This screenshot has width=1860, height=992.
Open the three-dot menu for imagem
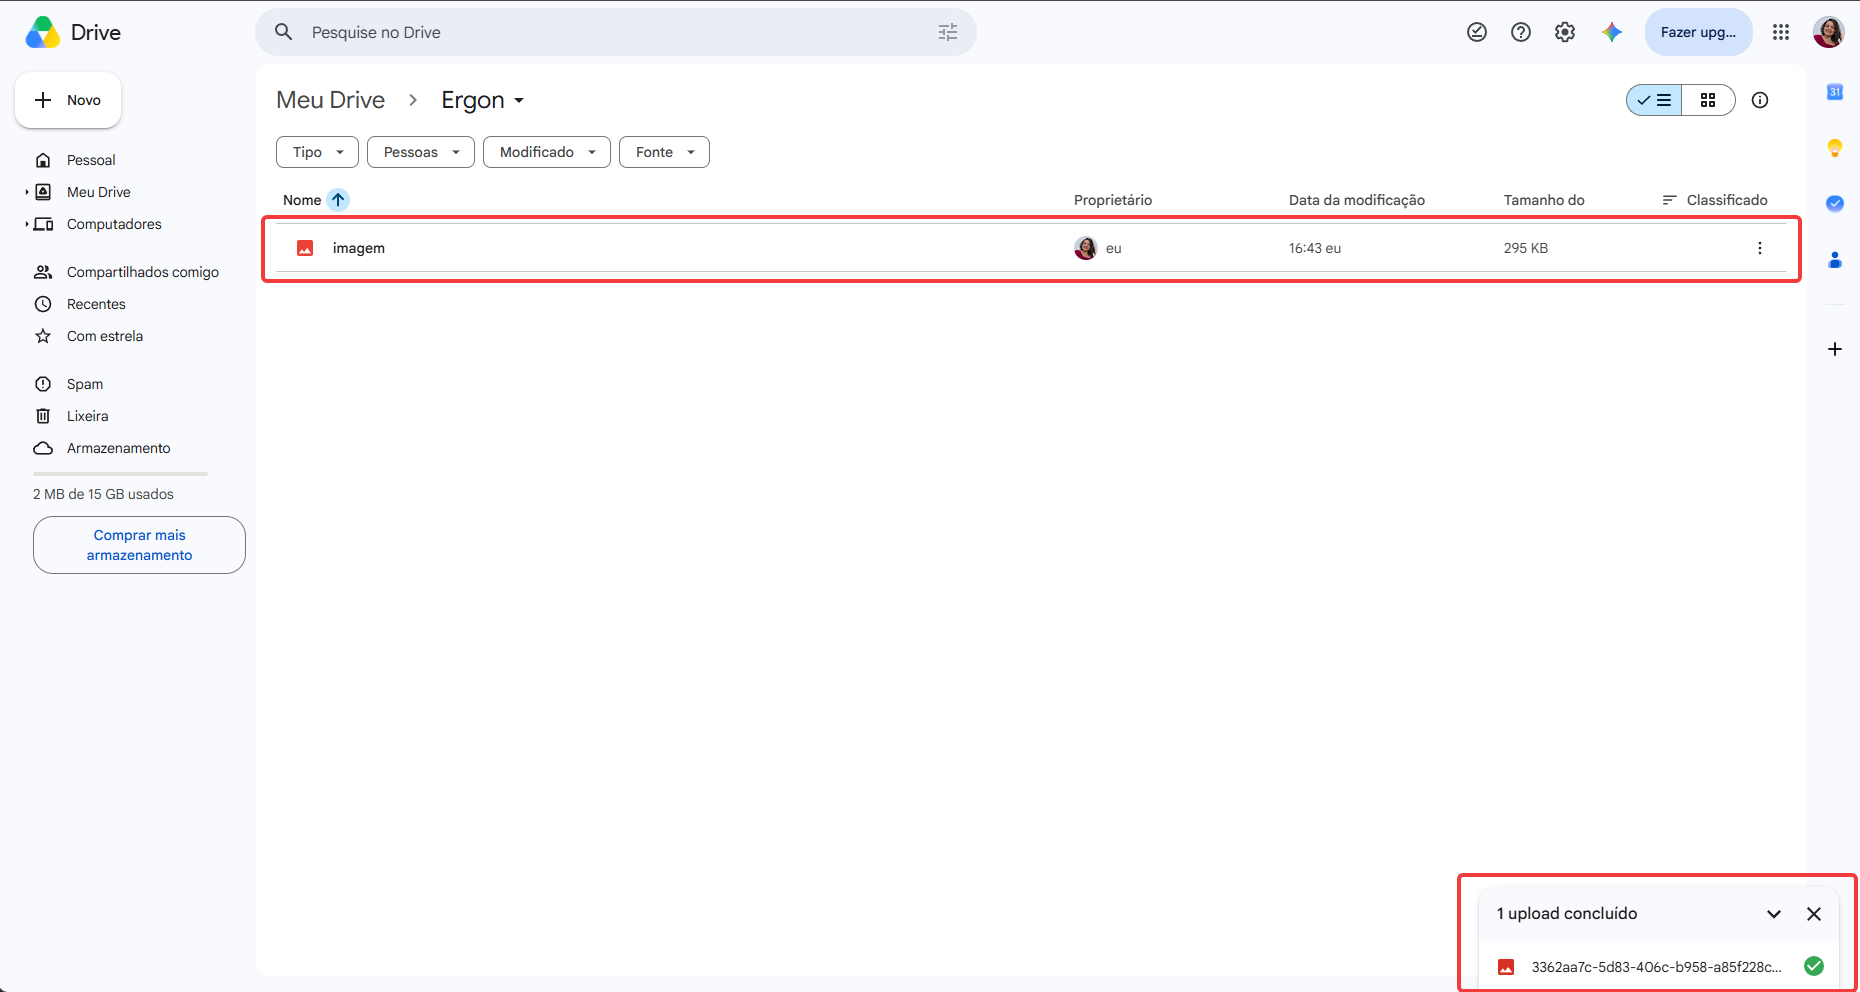(x=1760, y=248)
